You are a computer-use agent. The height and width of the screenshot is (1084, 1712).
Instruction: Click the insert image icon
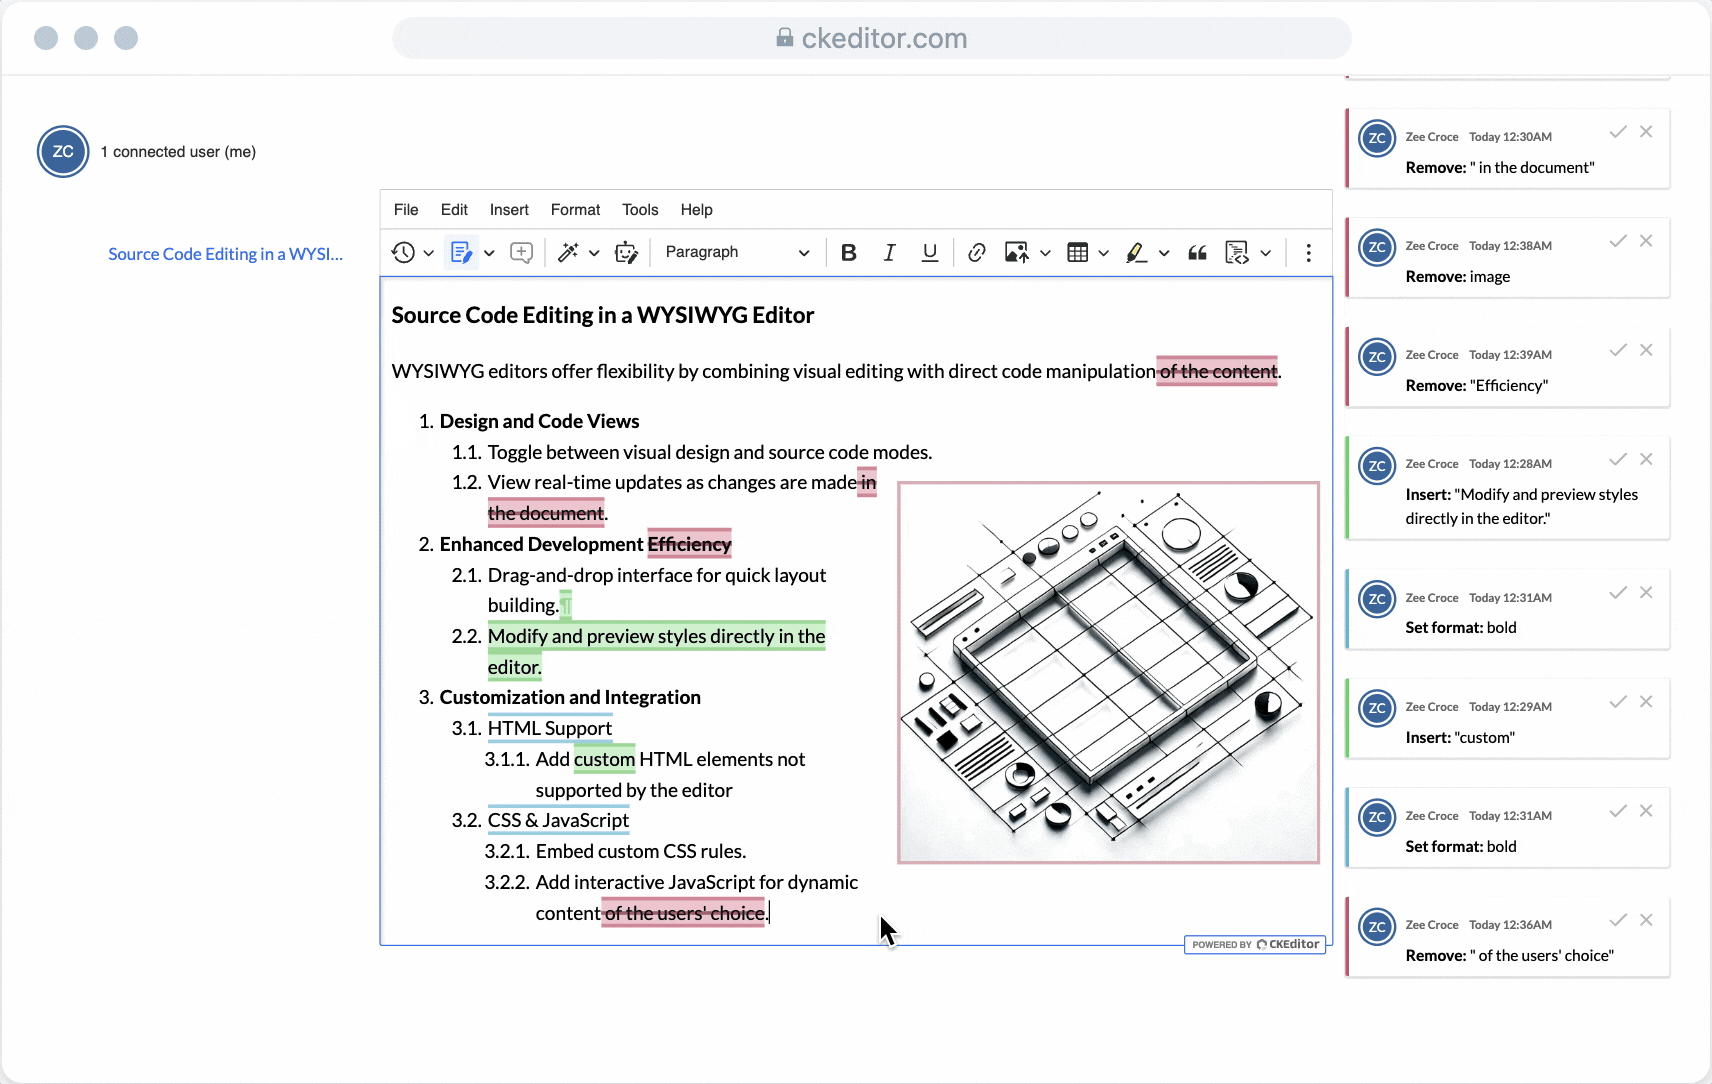point(1016,253)
